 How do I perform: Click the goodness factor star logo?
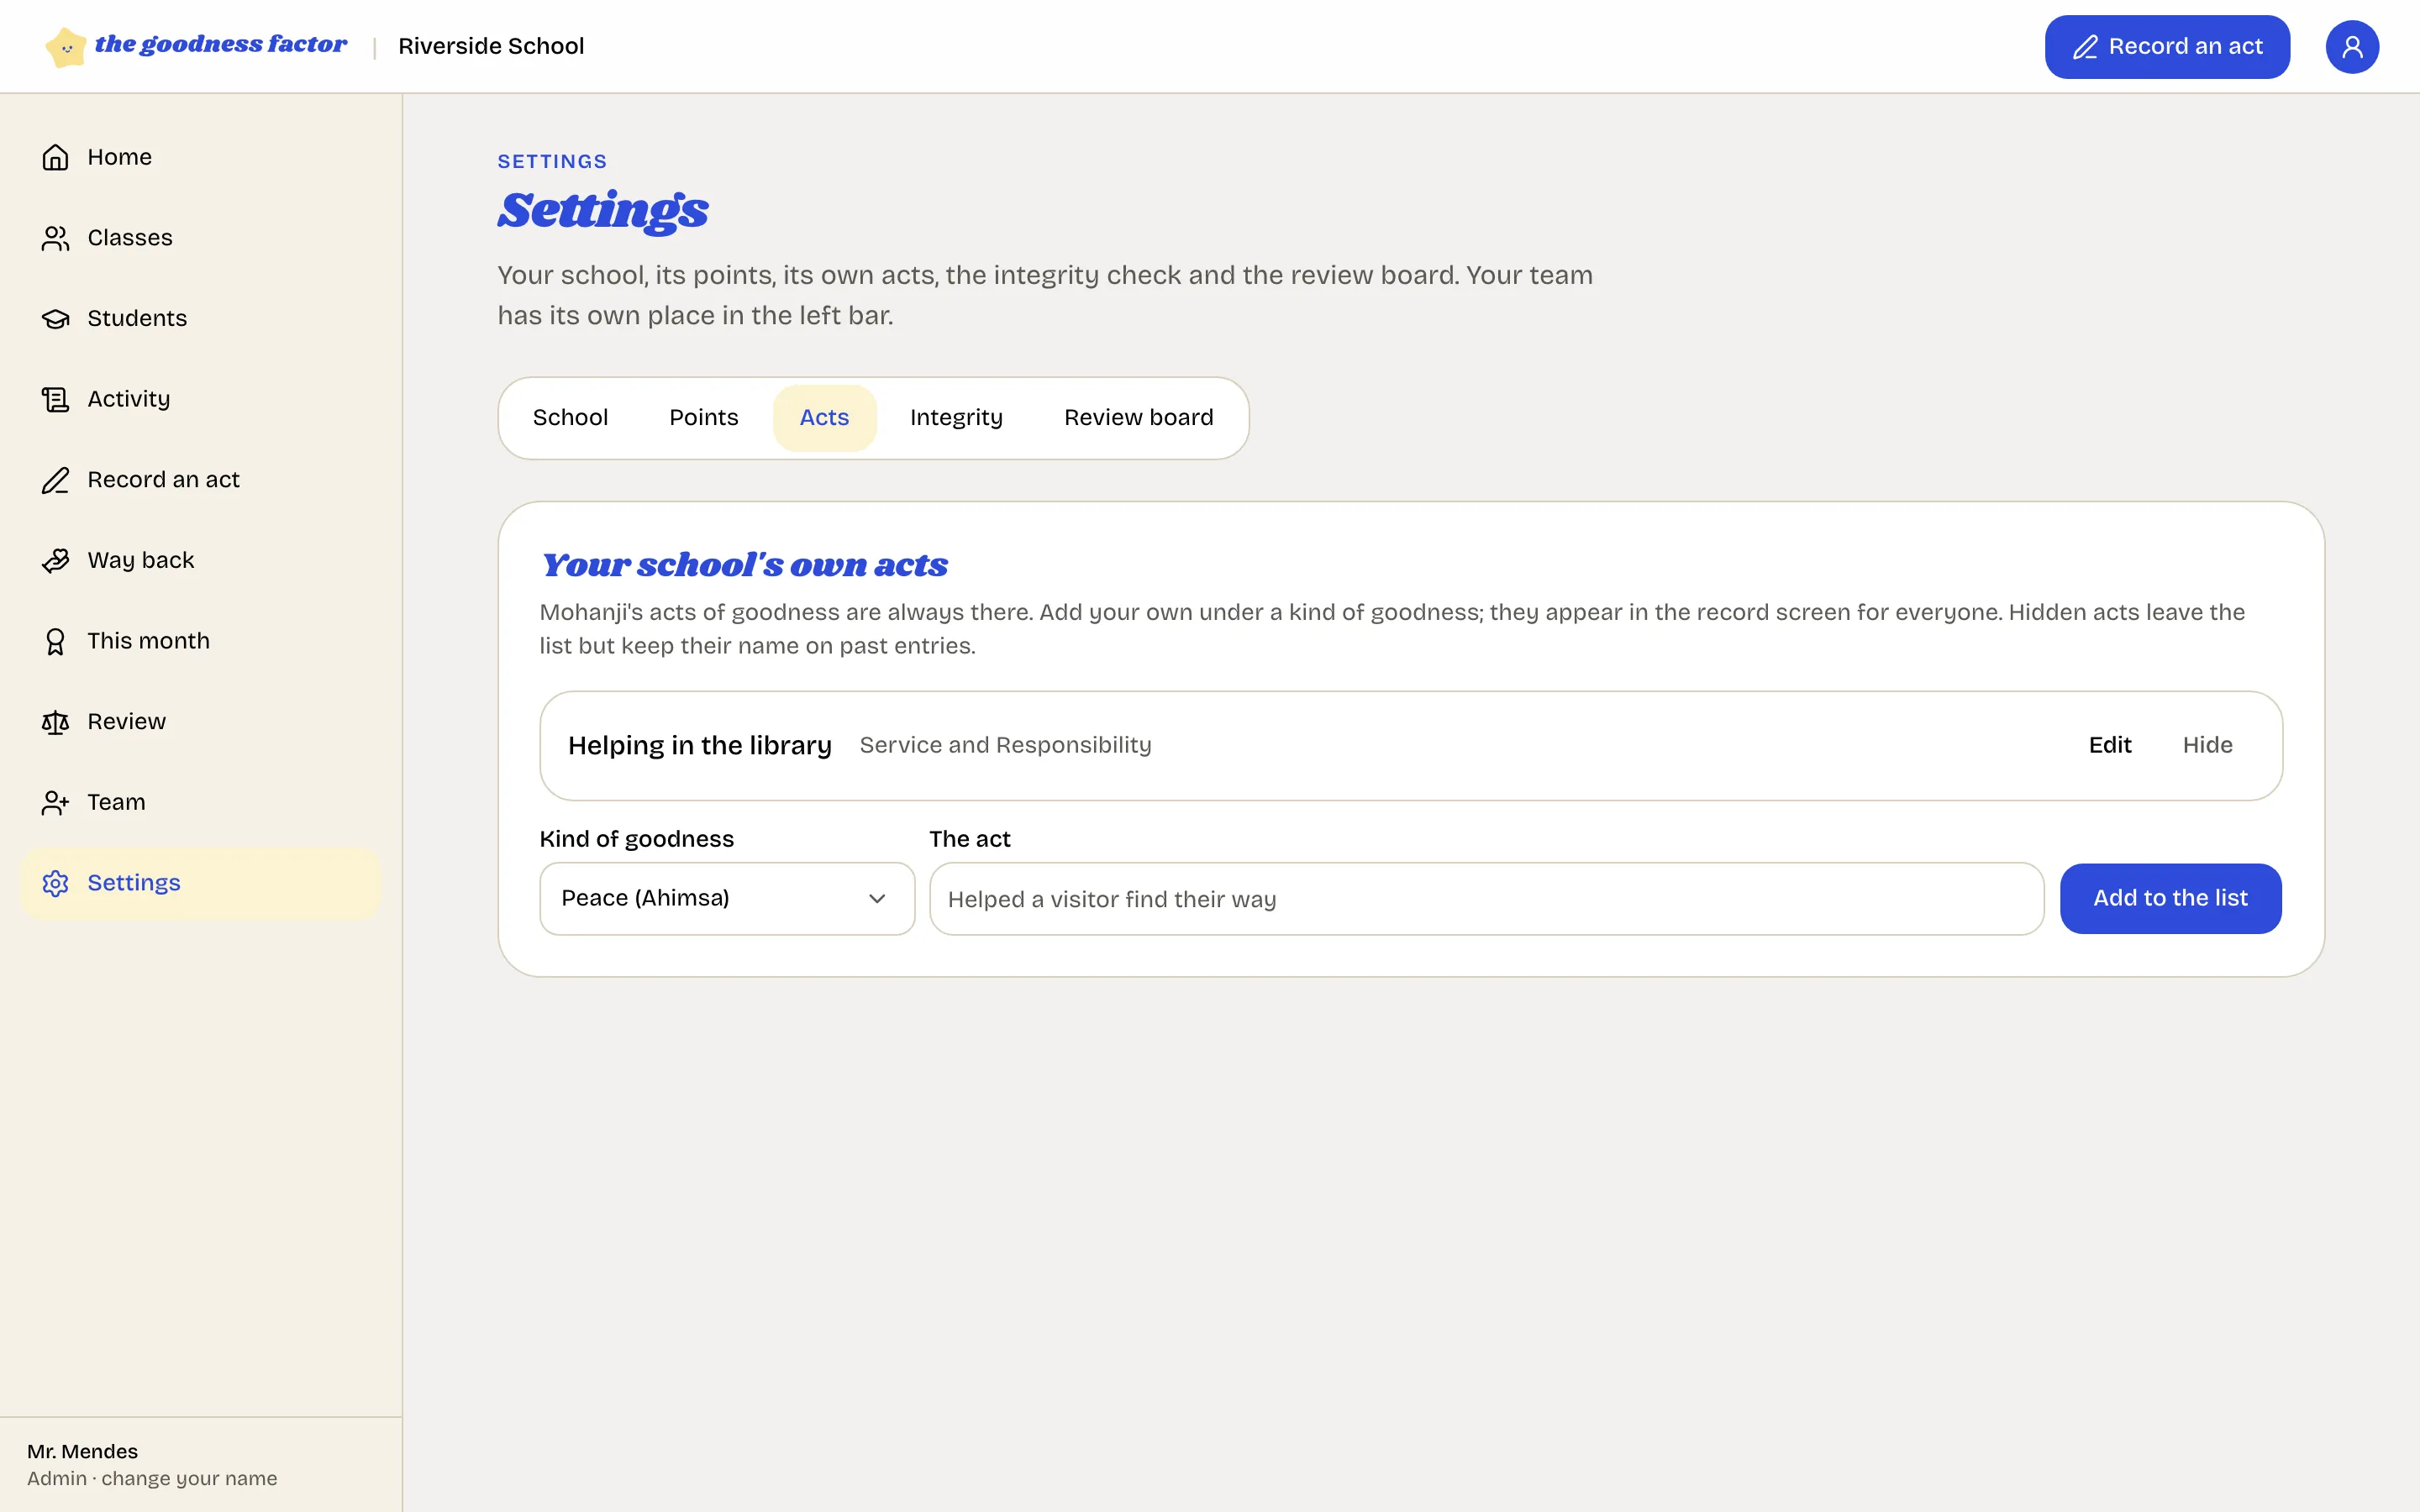pos(66,47)
